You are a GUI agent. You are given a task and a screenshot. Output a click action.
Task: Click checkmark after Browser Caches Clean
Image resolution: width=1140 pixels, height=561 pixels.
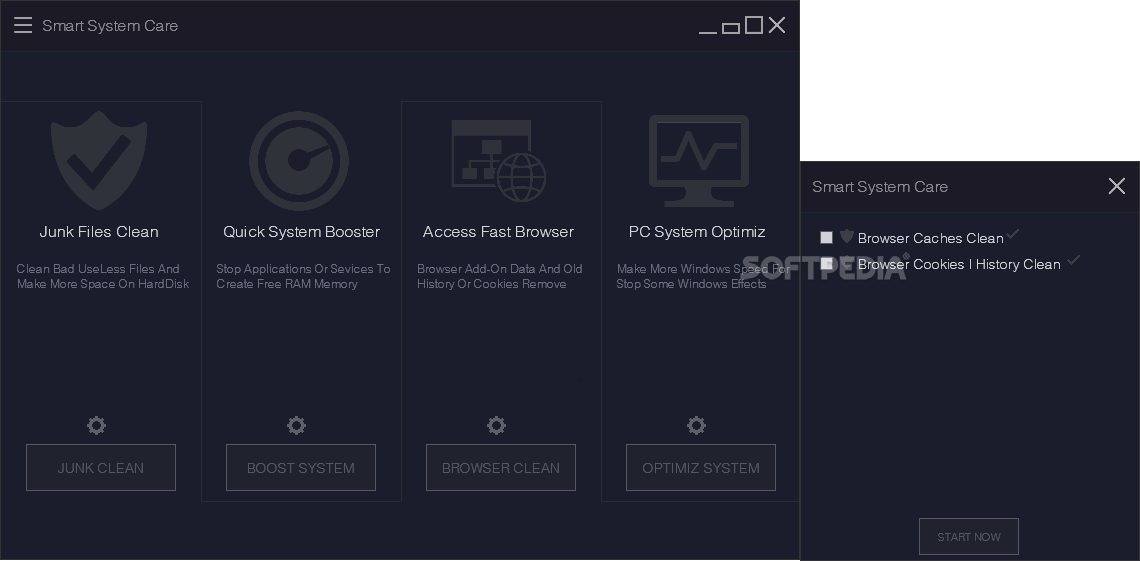coord(1013,234)
